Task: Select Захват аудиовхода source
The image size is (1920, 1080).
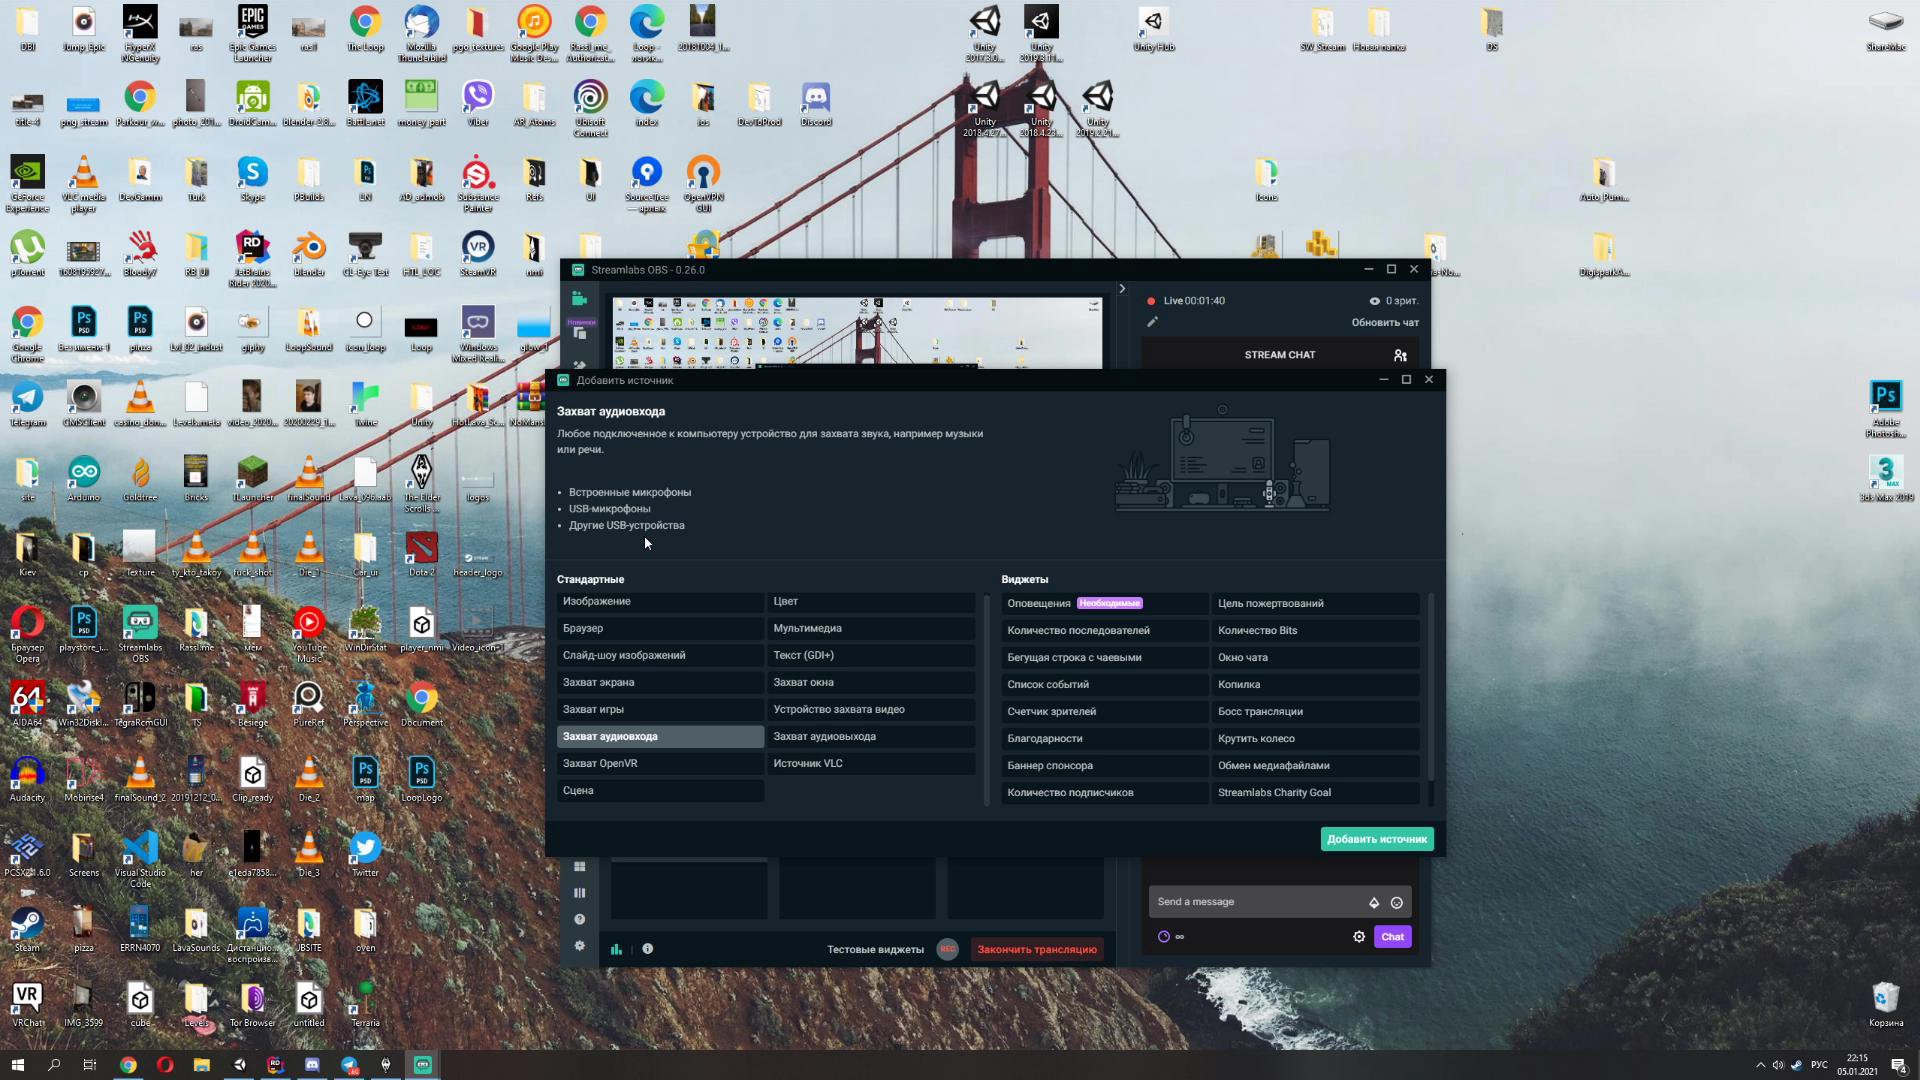Action: [x=660, y=737]
